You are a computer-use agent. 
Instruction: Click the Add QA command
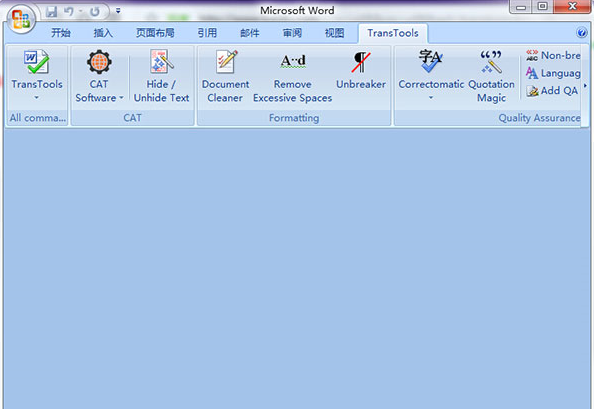[x=552, y=91]
